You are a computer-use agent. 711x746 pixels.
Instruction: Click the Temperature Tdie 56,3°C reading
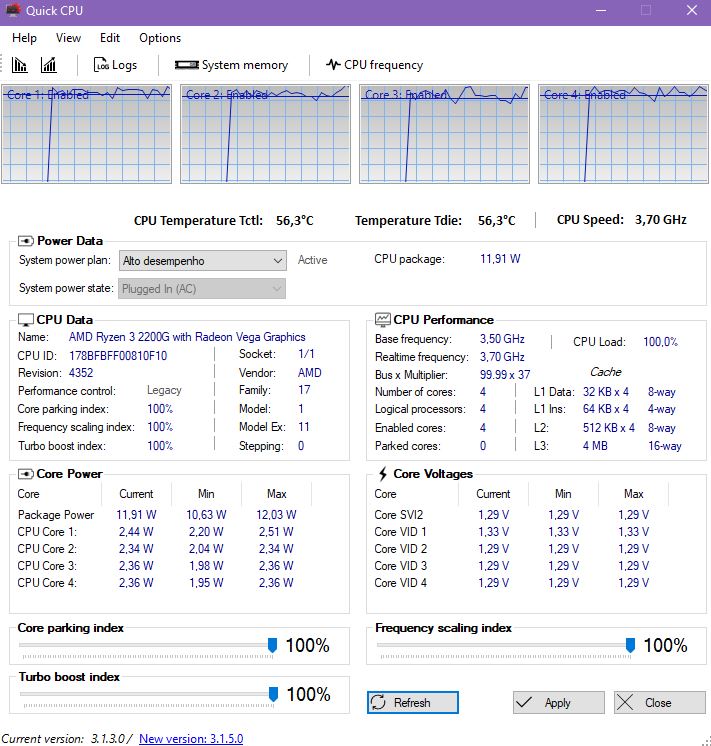[x=497, y=221]
